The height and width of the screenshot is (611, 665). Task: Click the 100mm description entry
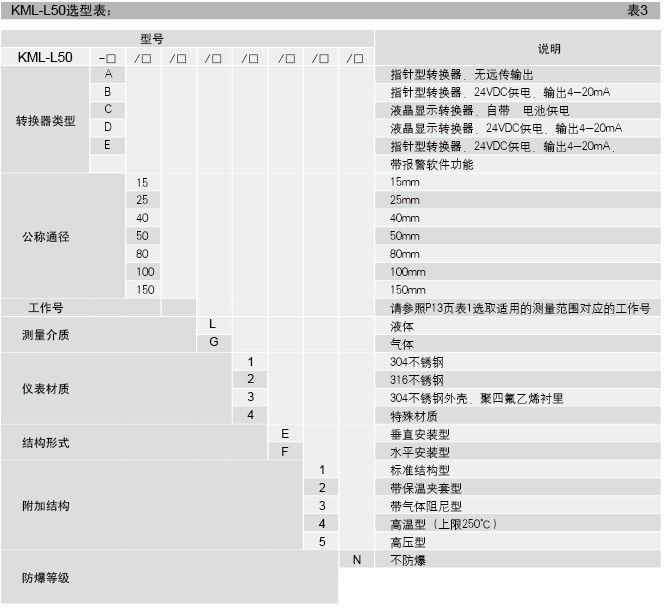407,272
